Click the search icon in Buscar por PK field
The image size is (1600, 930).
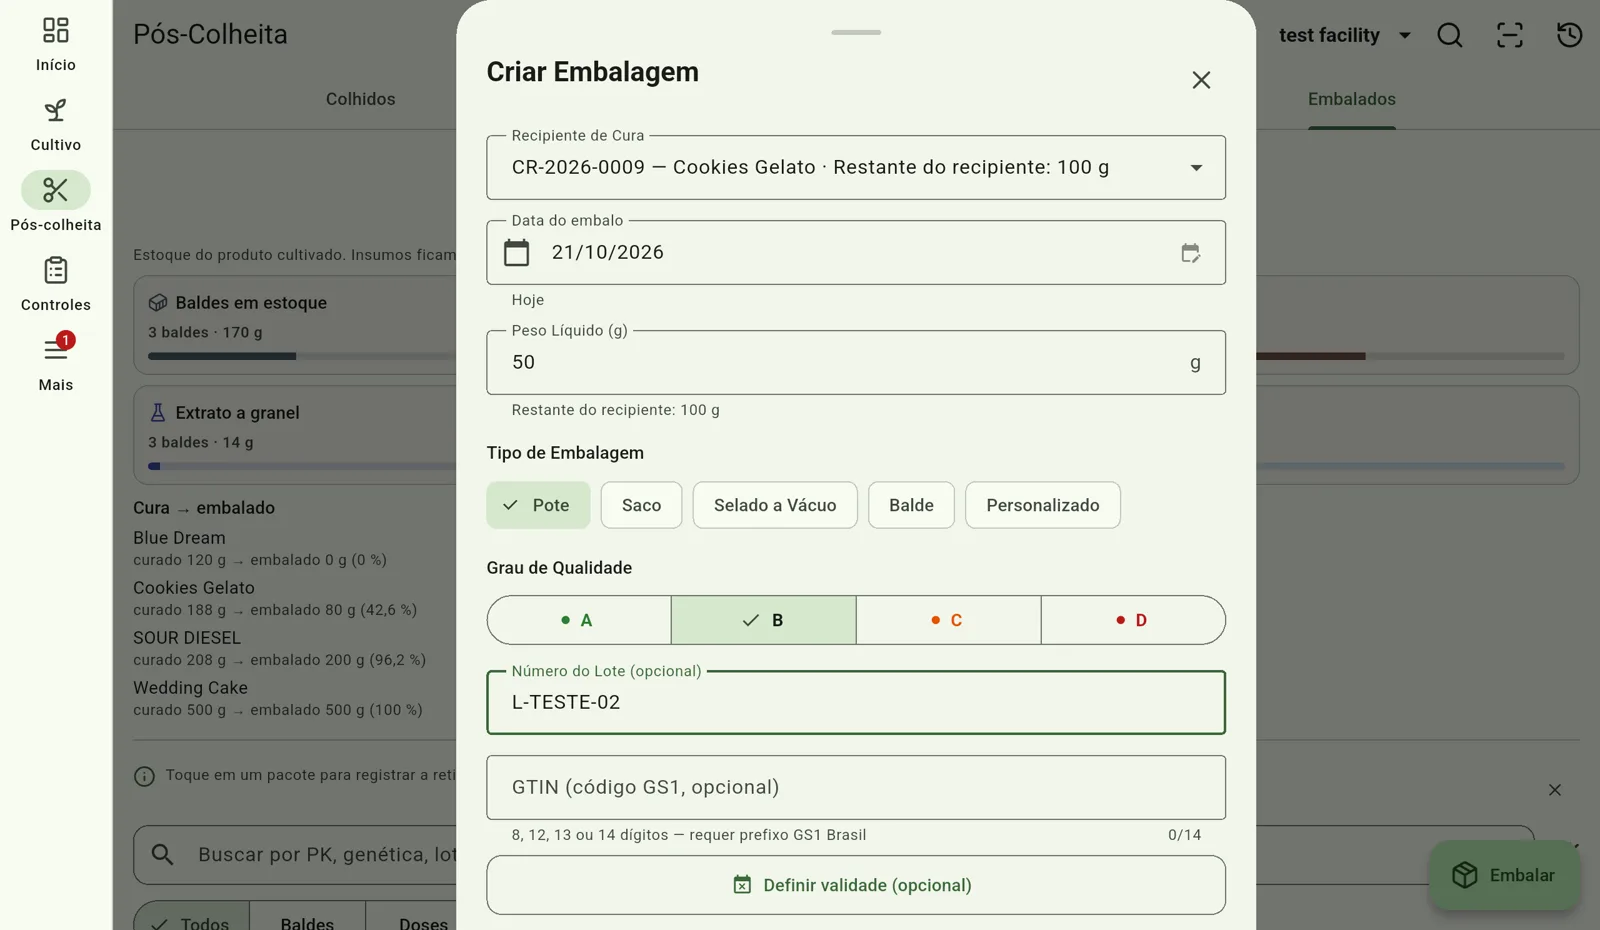coord(162,855)
